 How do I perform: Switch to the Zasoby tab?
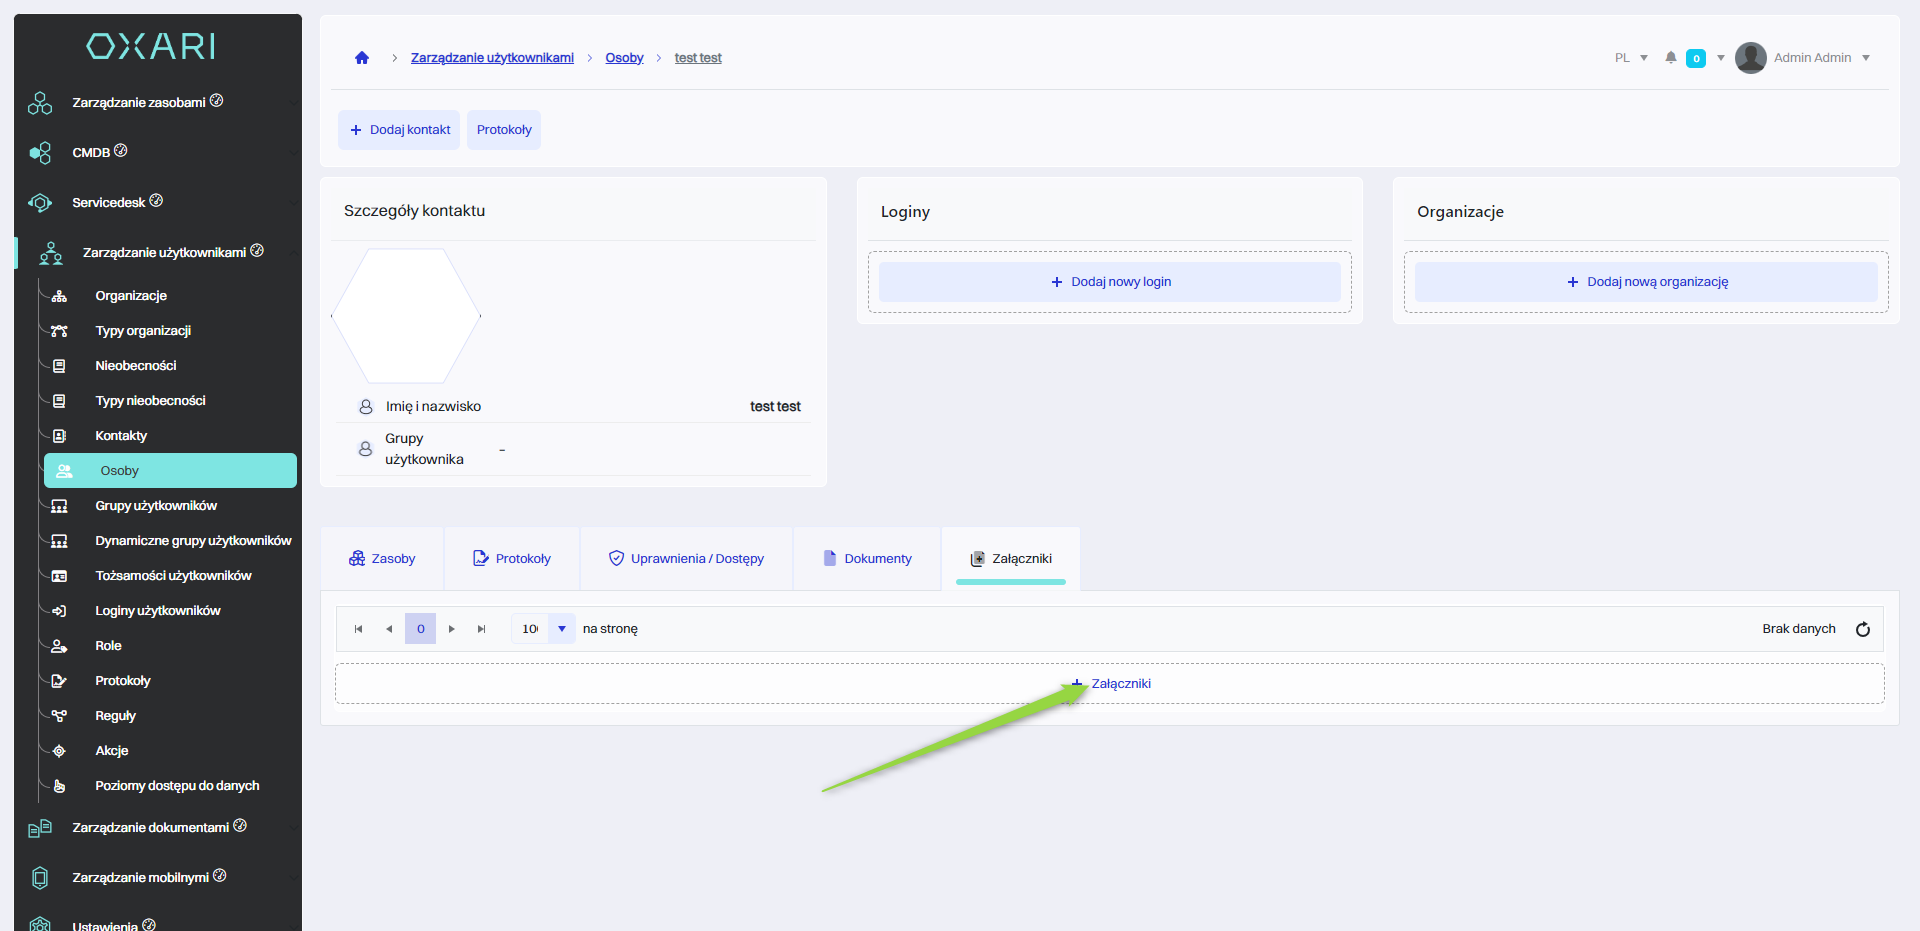coord(382,559)
